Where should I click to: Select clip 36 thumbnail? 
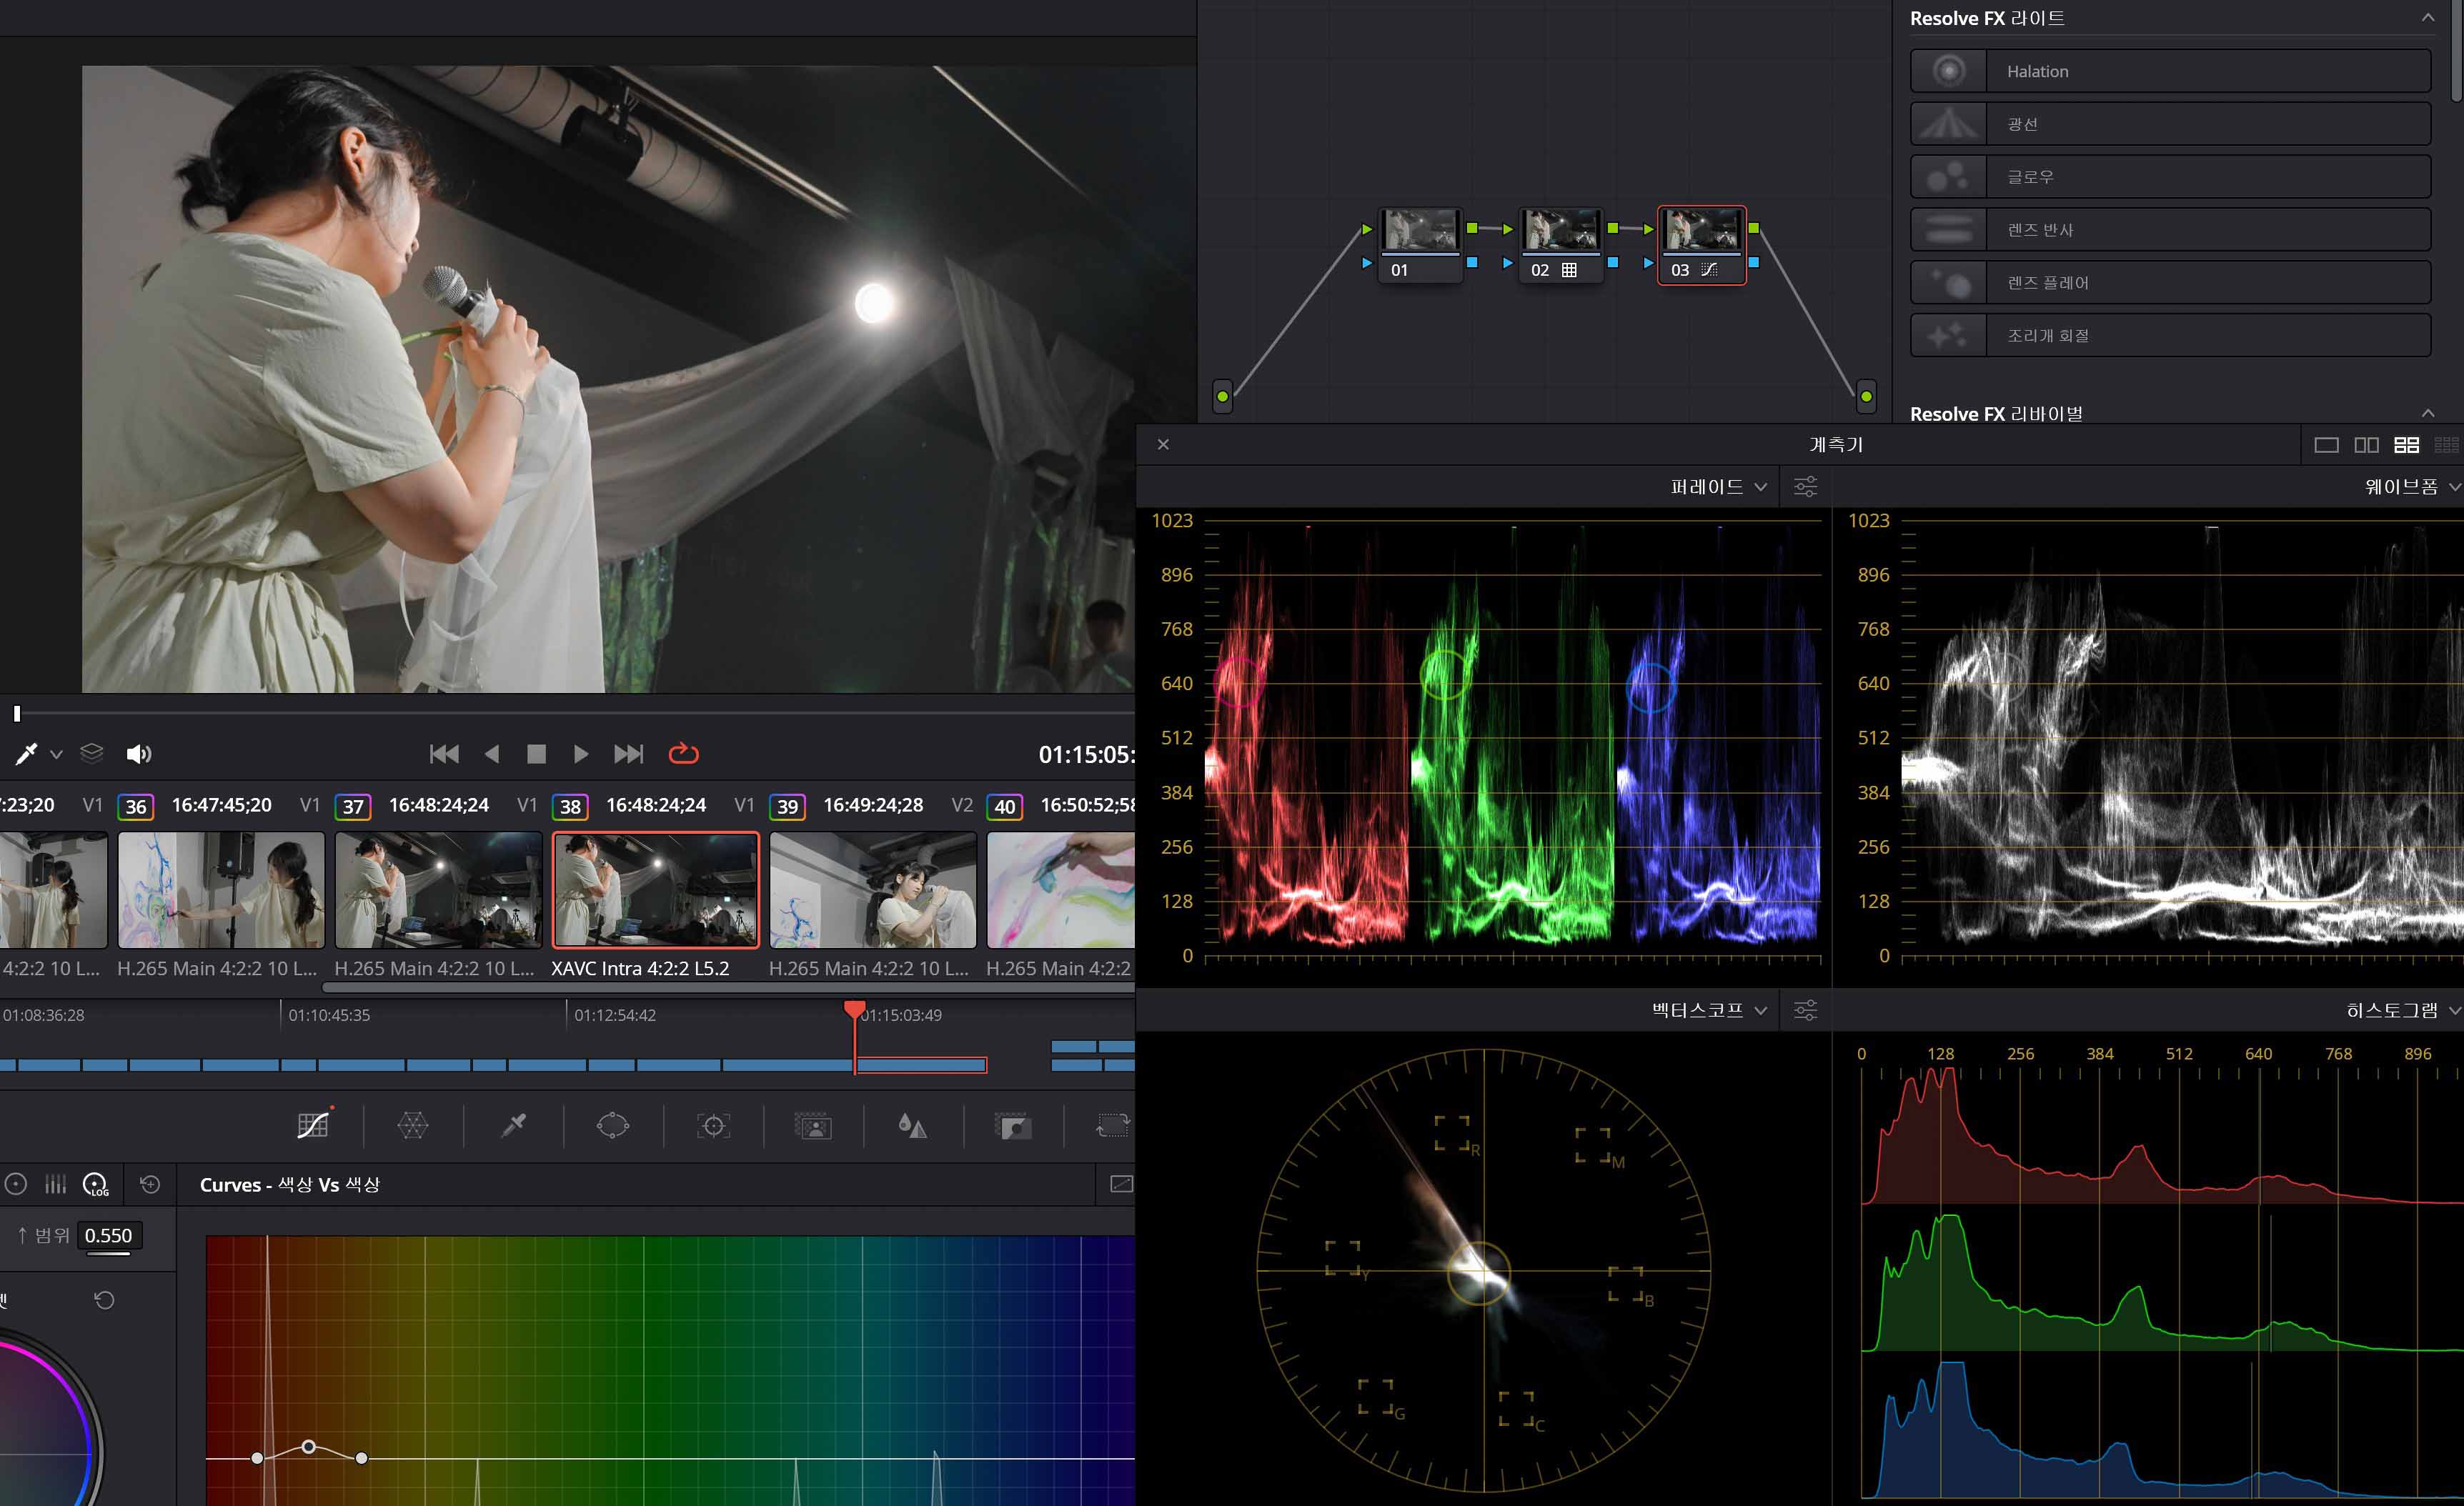221,890
